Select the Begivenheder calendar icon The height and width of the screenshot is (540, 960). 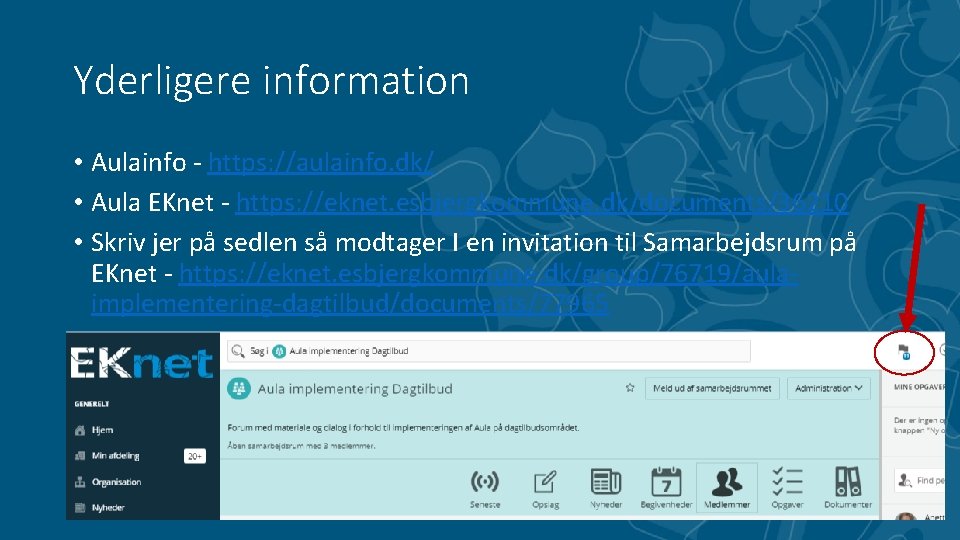(x=666, y=481)
